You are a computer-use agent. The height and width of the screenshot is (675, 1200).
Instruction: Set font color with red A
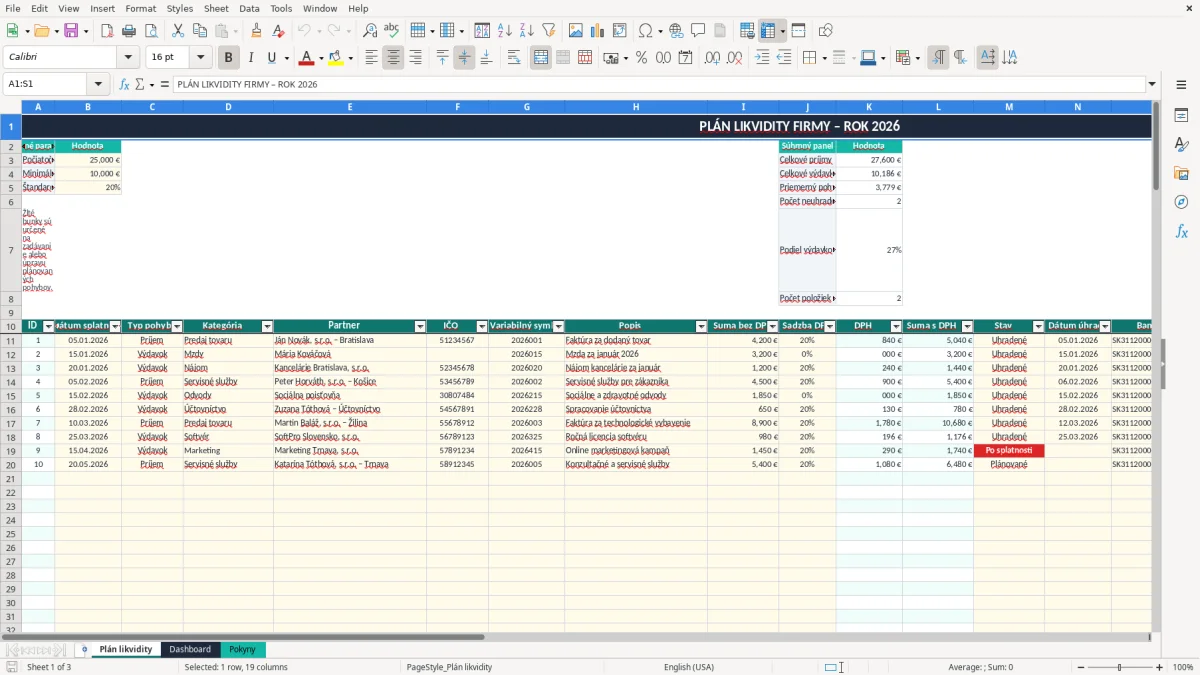pyautogui.click(x=306, y=58)
